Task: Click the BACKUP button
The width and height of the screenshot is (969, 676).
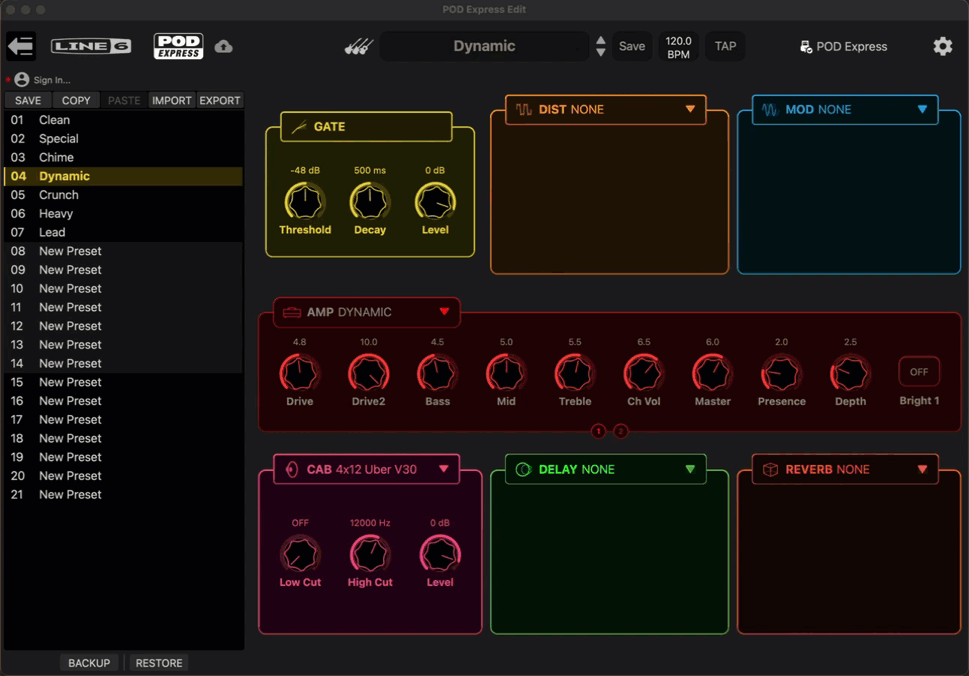Action: coord(89,663)
